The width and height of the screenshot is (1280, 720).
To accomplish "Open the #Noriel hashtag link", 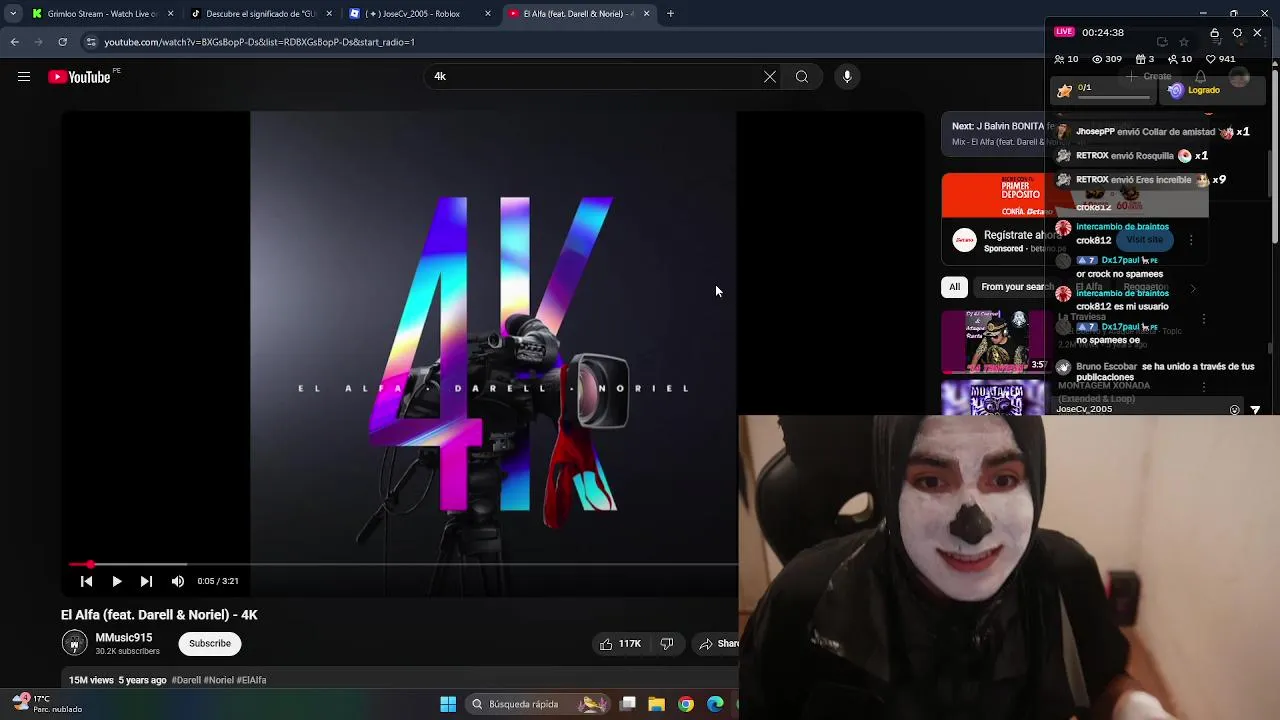I will (220, 680).
